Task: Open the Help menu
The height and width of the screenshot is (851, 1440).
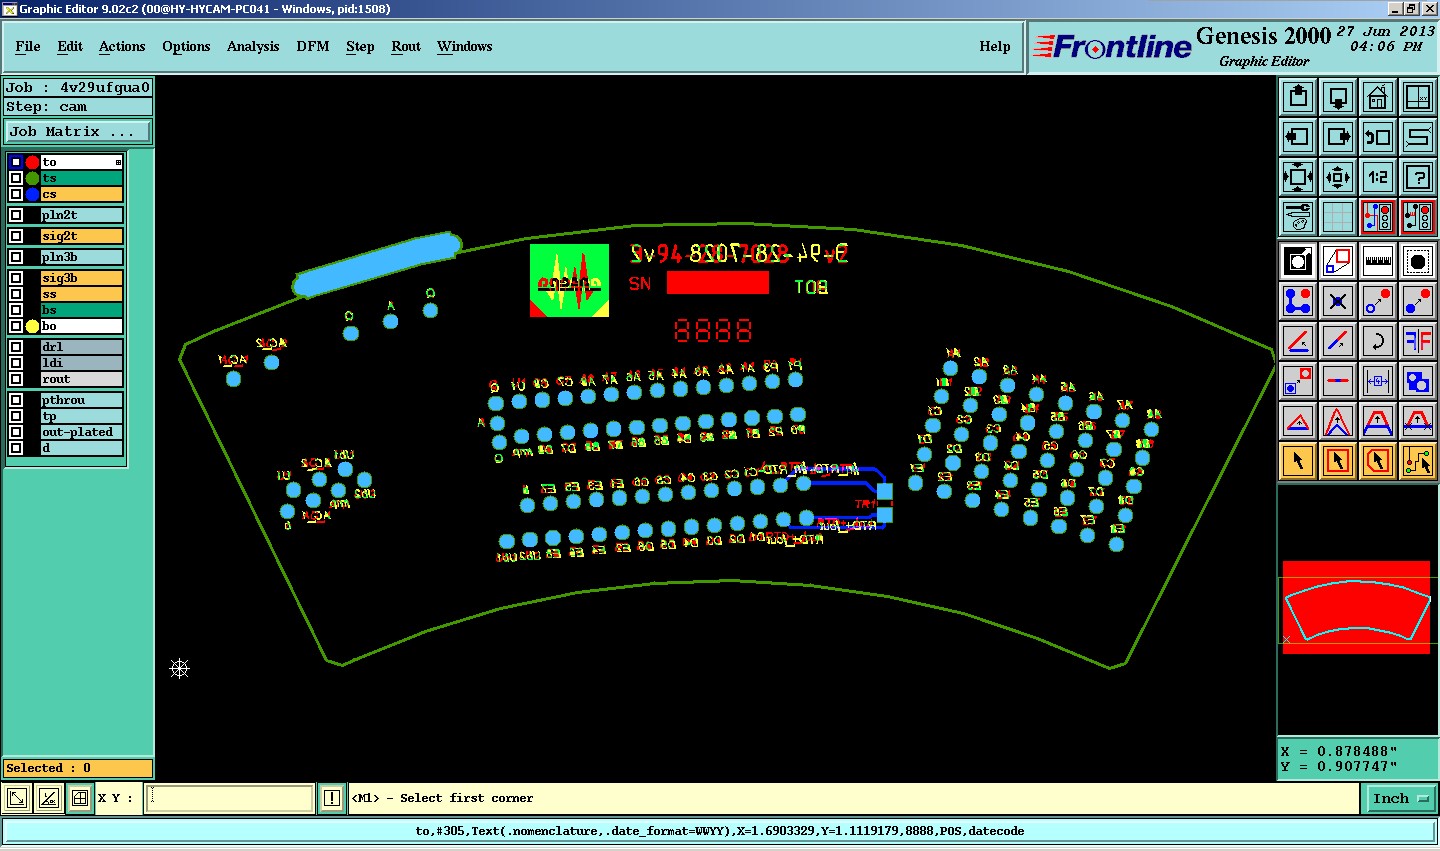Action: tap(995, 46)
